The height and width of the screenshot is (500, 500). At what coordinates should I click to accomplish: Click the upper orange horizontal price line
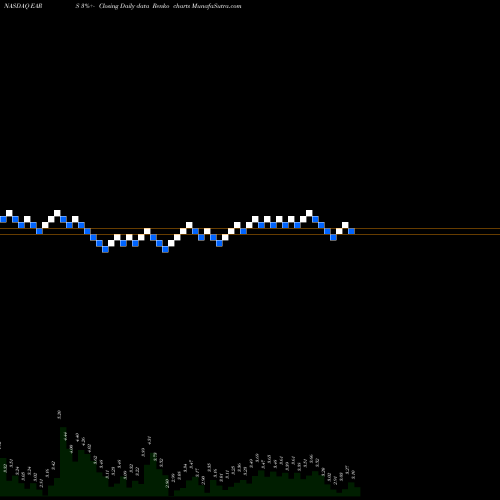(x=250, y=229)
